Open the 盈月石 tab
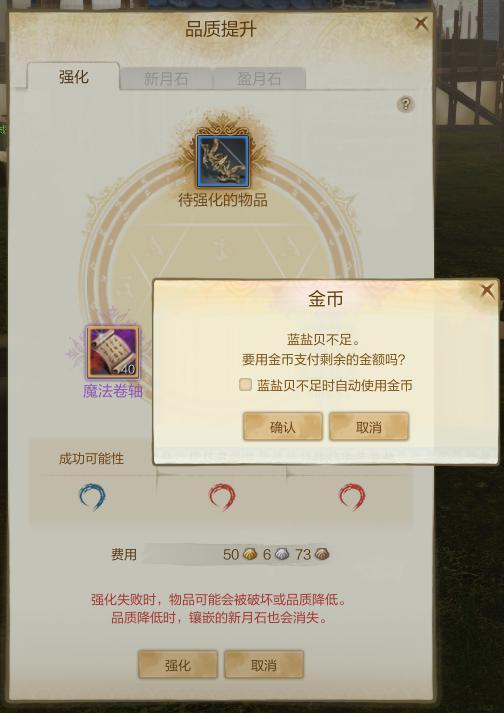This screenshot has width=504, height=713. click(259, 79)
